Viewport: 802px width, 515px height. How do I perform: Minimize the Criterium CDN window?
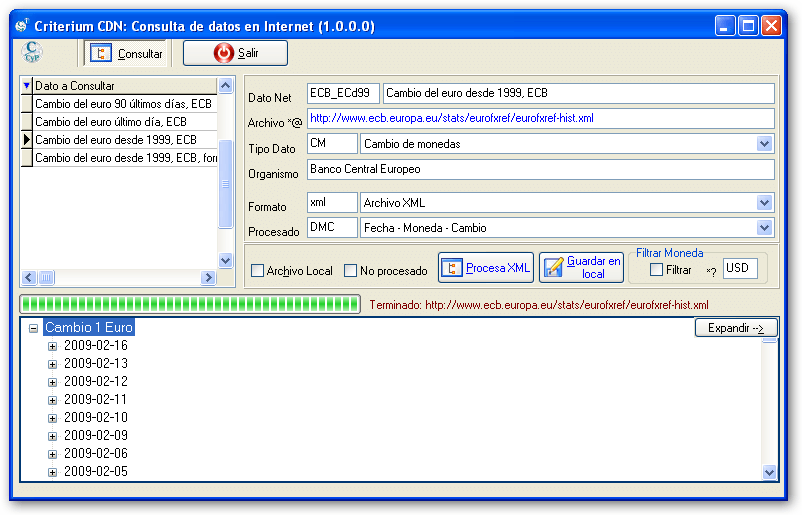(725, 26)
